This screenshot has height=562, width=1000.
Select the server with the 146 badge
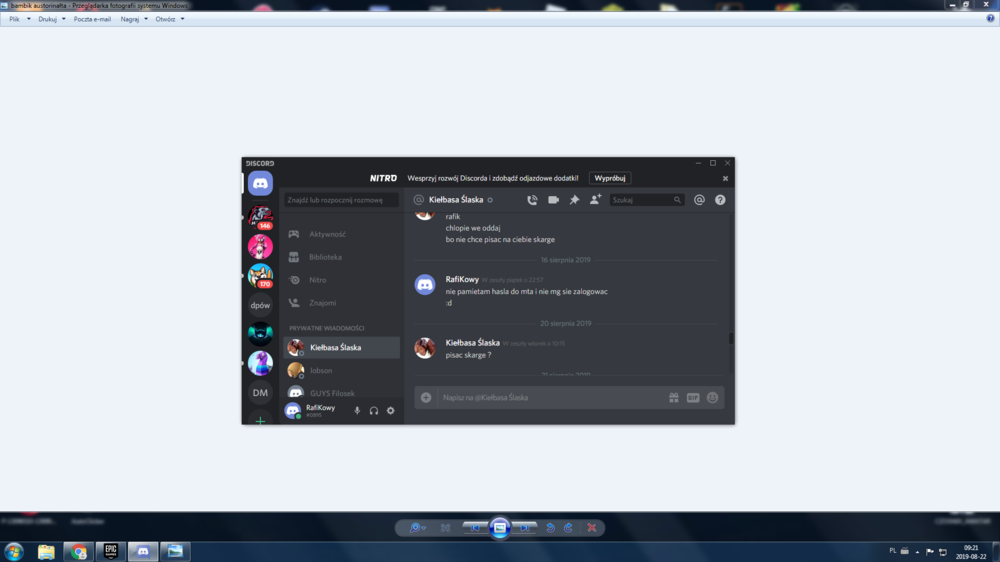coord(260,217)
